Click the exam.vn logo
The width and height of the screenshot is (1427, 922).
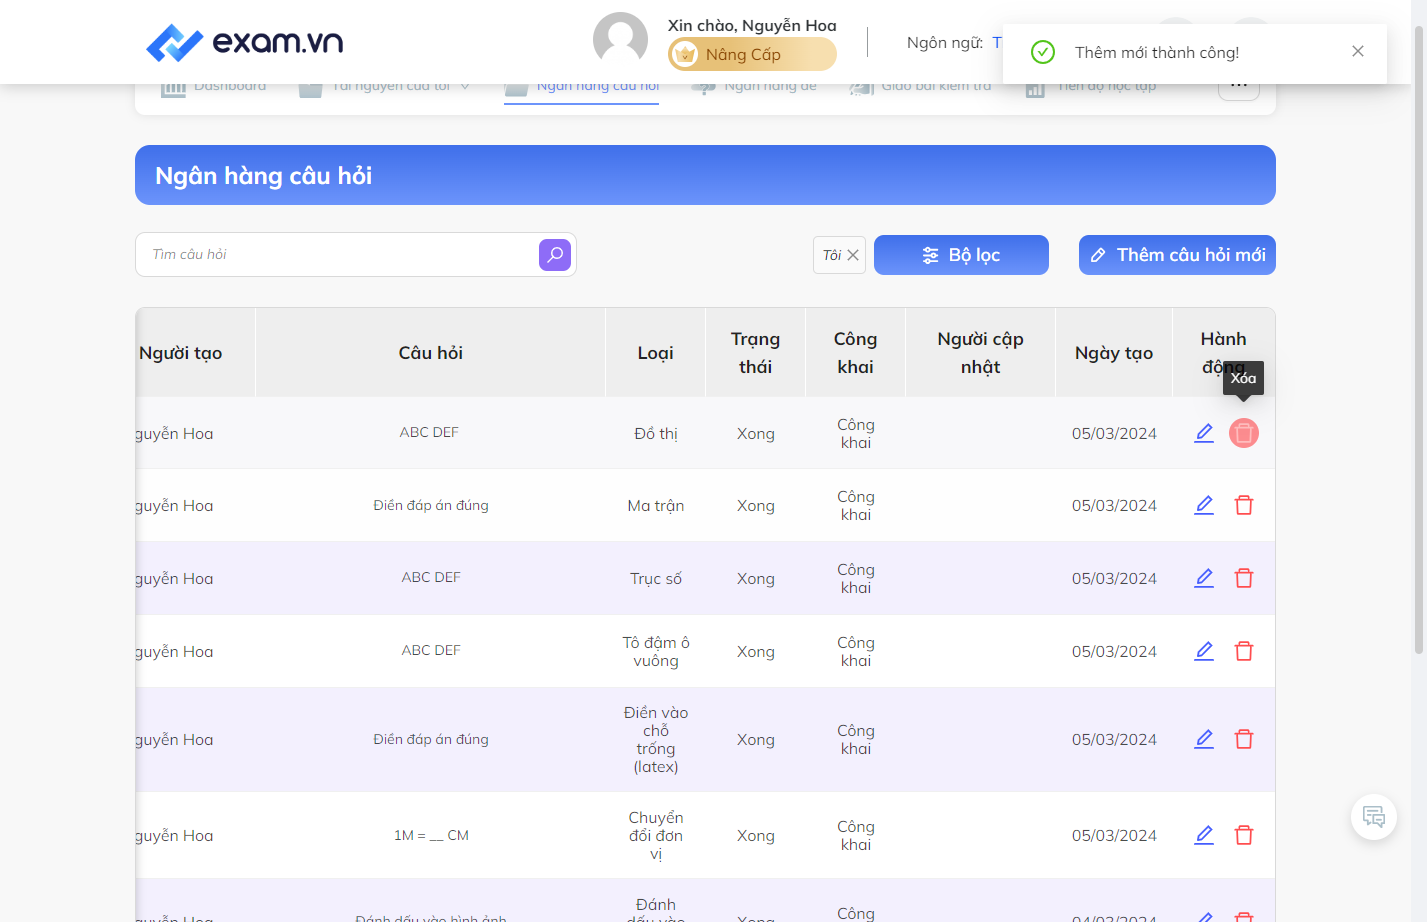coord(245,42)
